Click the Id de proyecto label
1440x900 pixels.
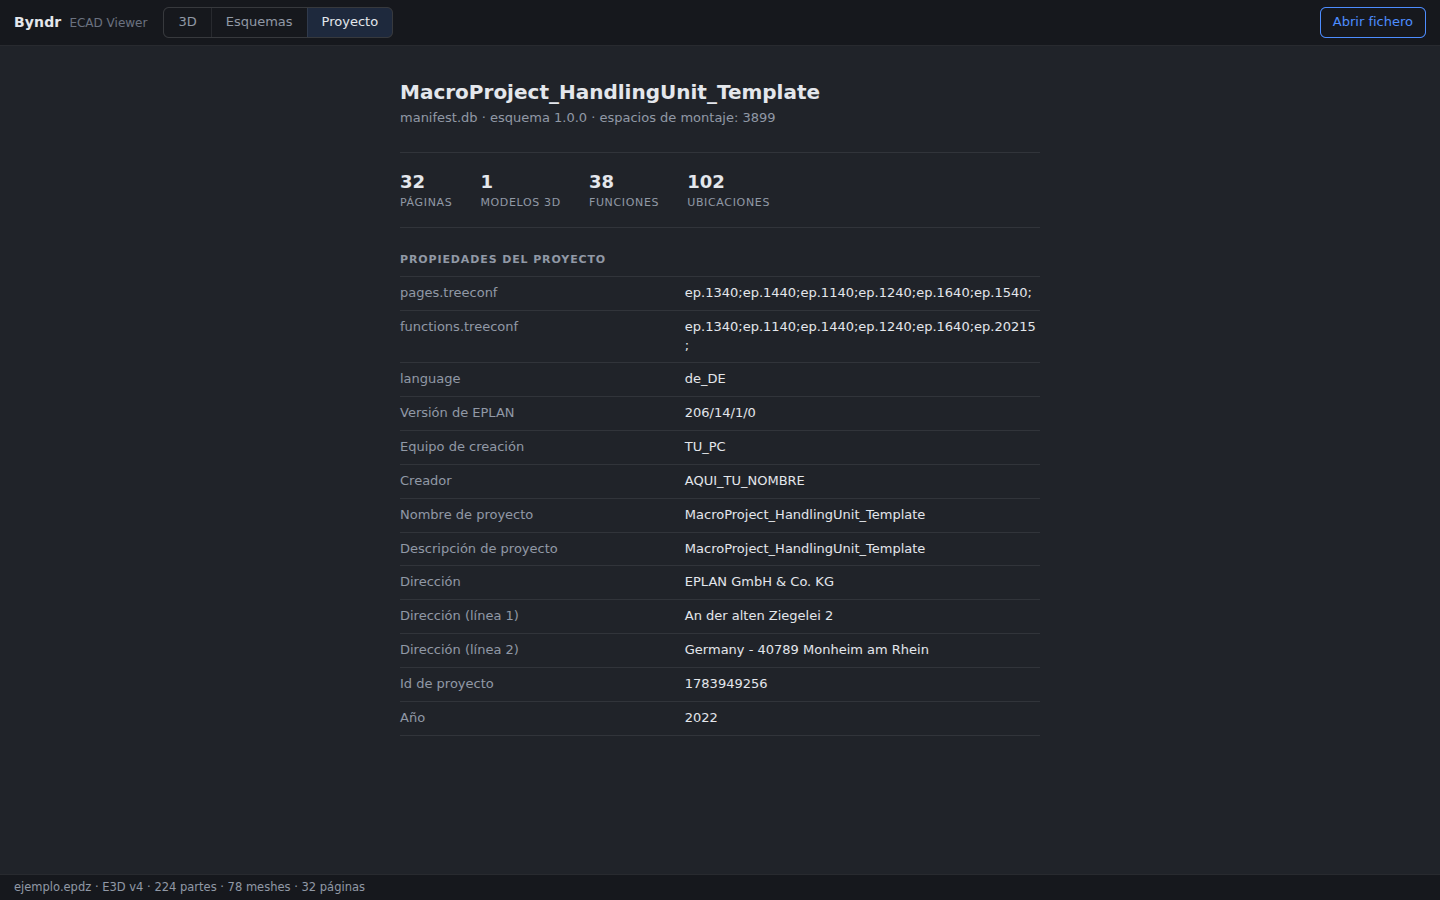pyautogui.click(x=447, y=684)
